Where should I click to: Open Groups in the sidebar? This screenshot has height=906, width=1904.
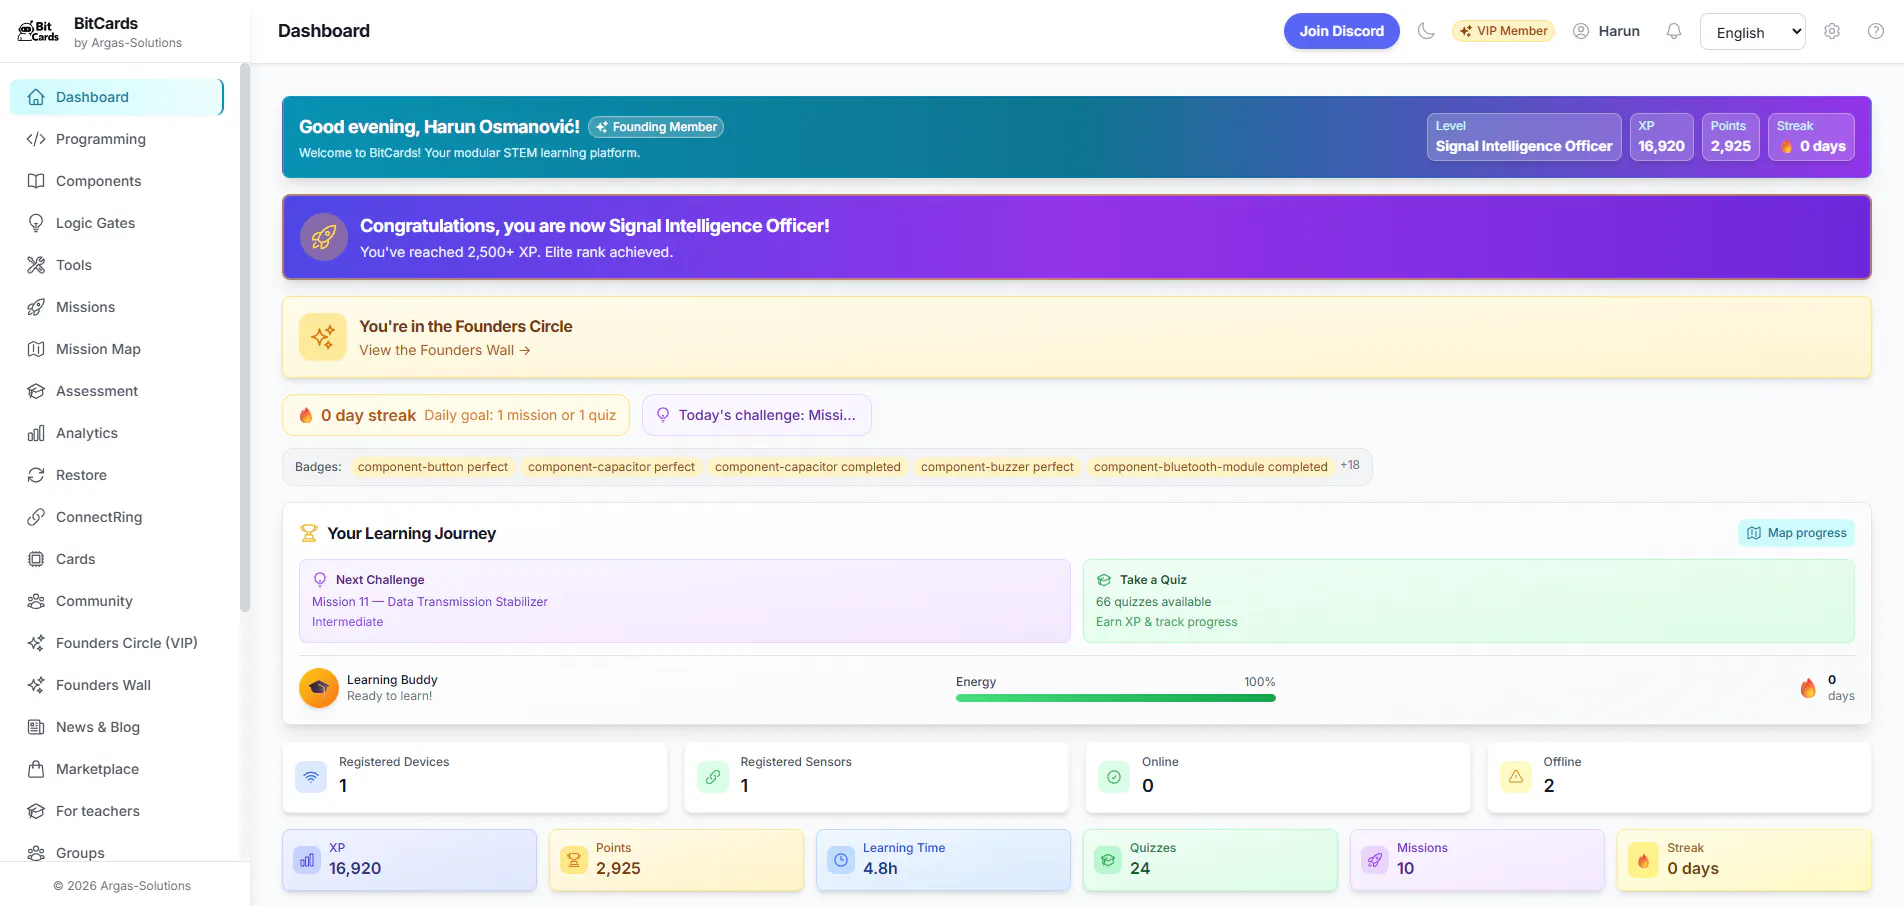[117, 852]
